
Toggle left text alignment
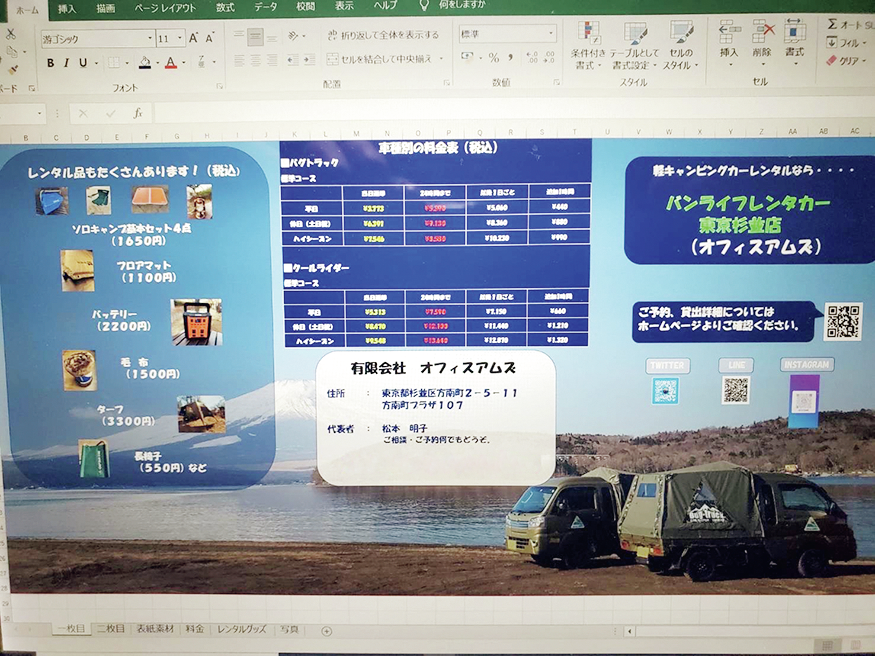pos(239,60)
